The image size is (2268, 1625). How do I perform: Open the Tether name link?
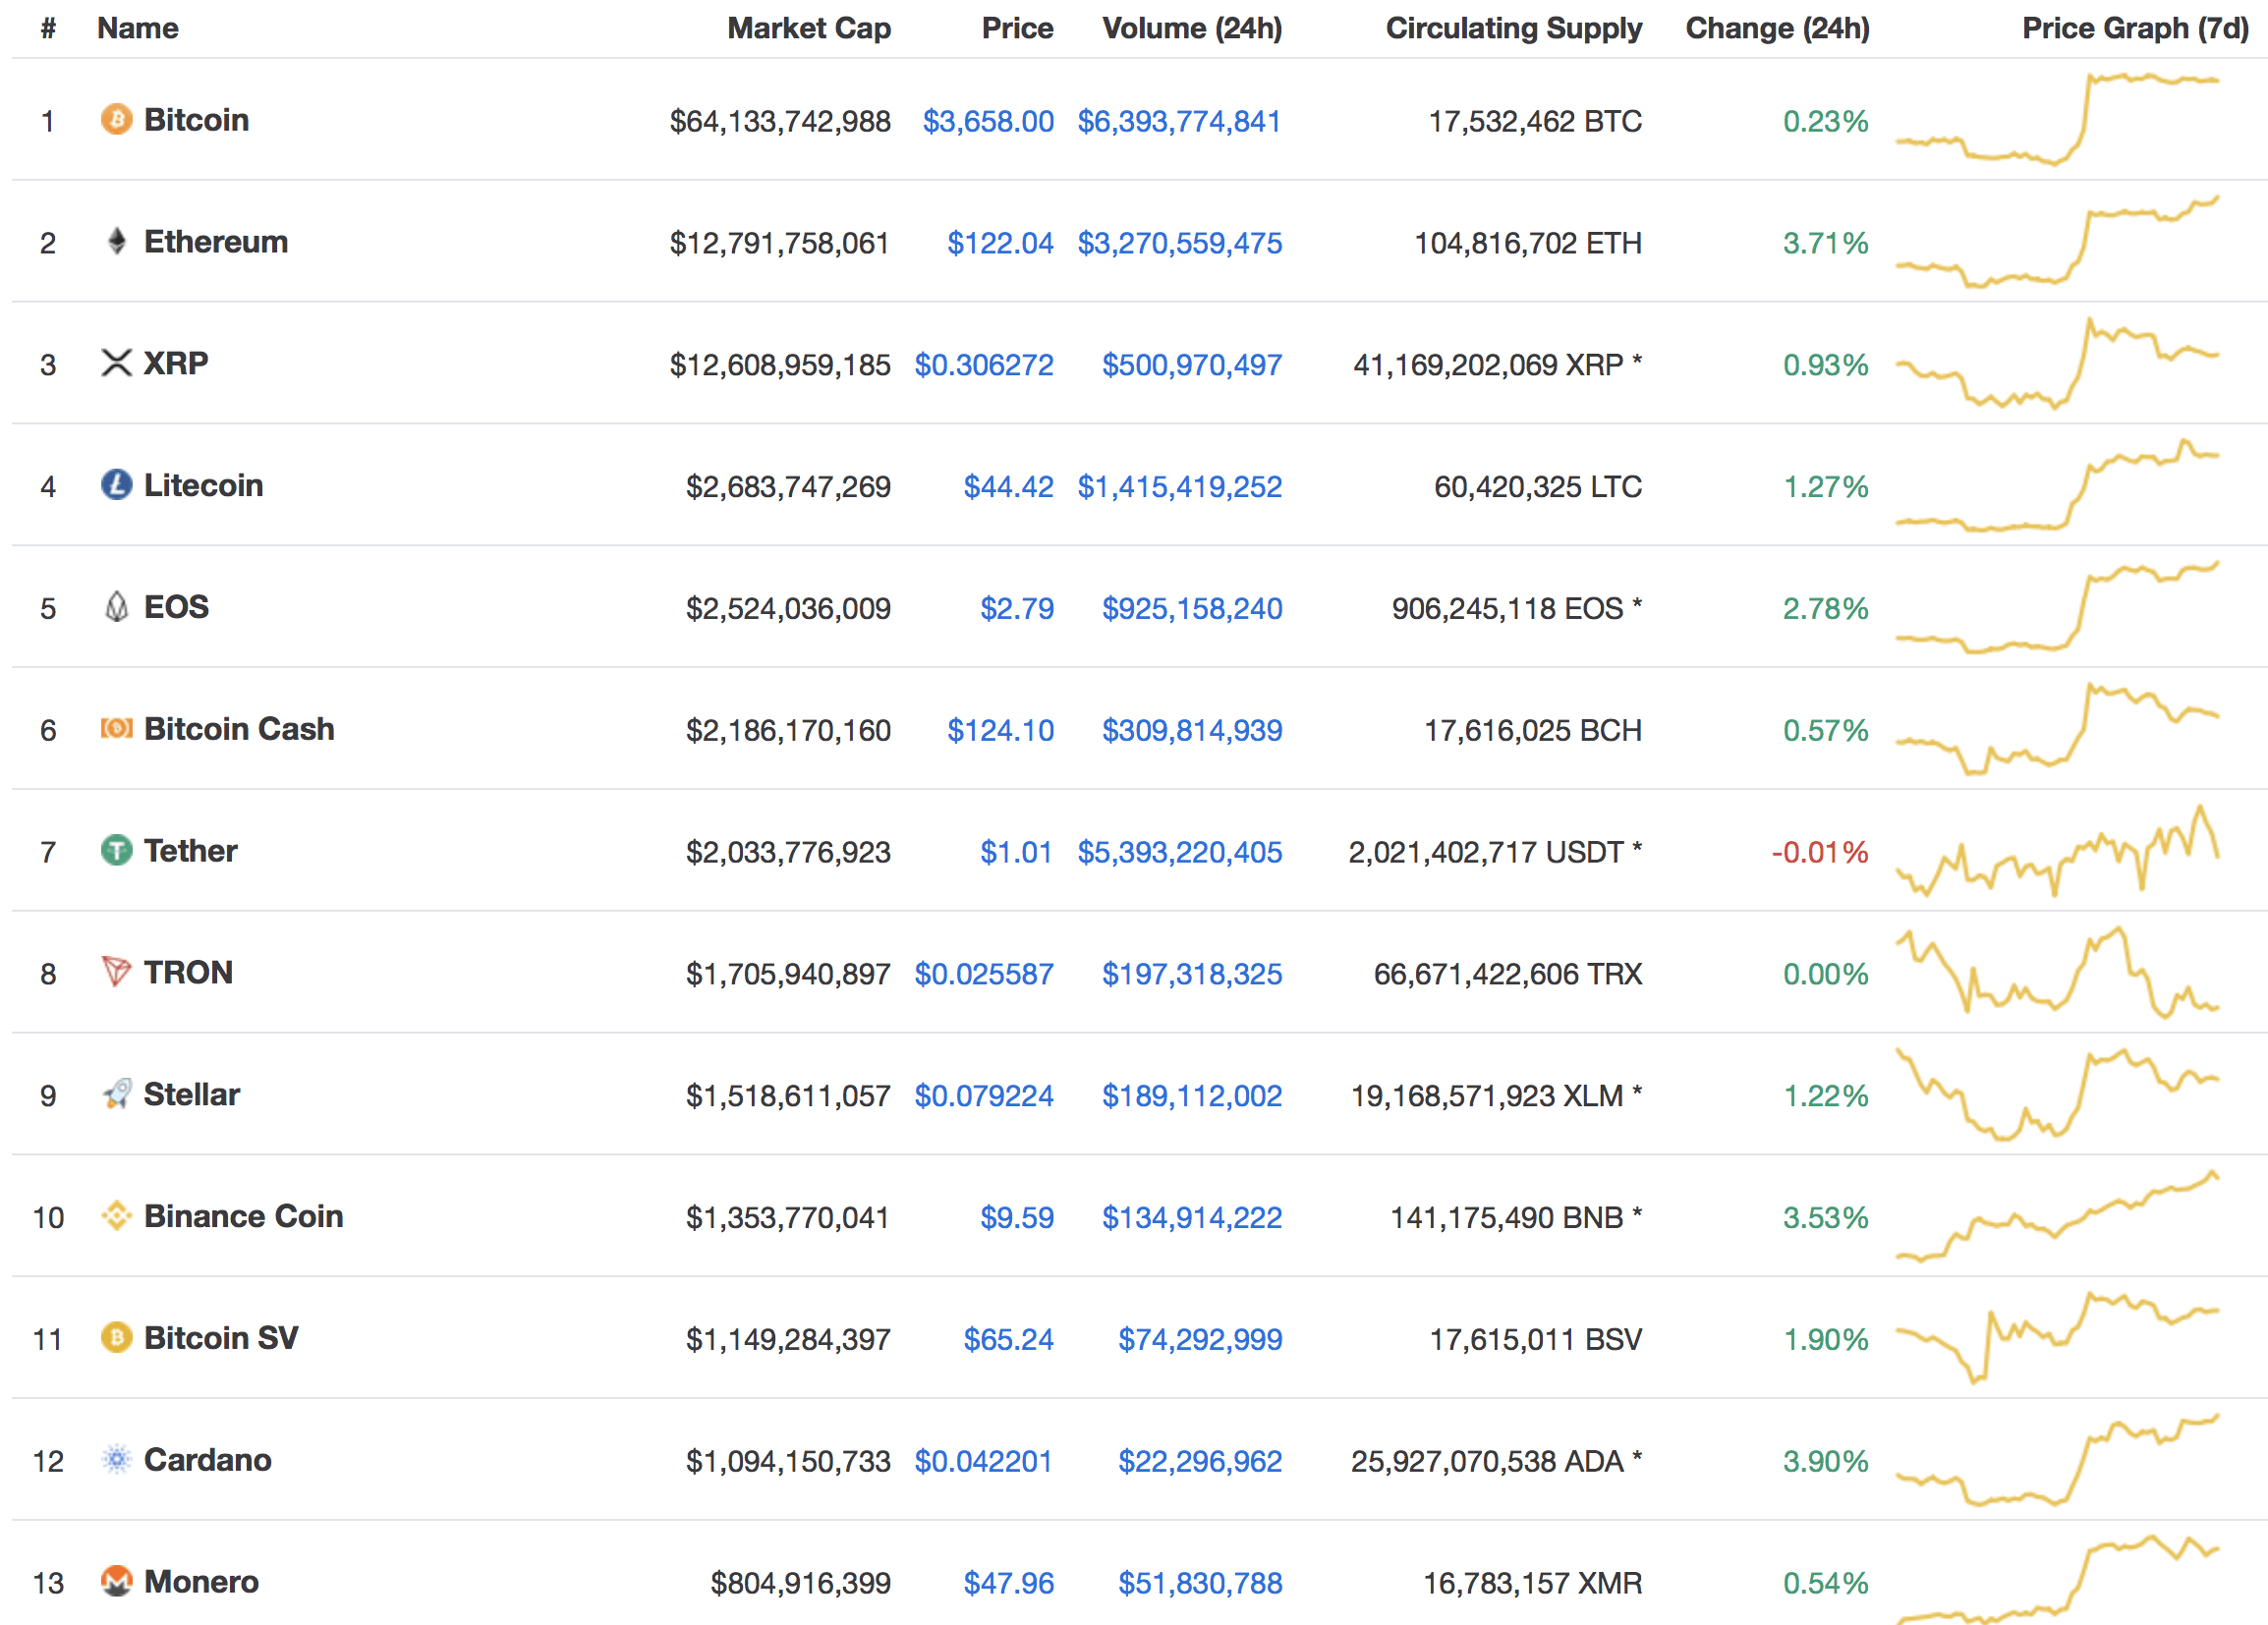[191, 851]
